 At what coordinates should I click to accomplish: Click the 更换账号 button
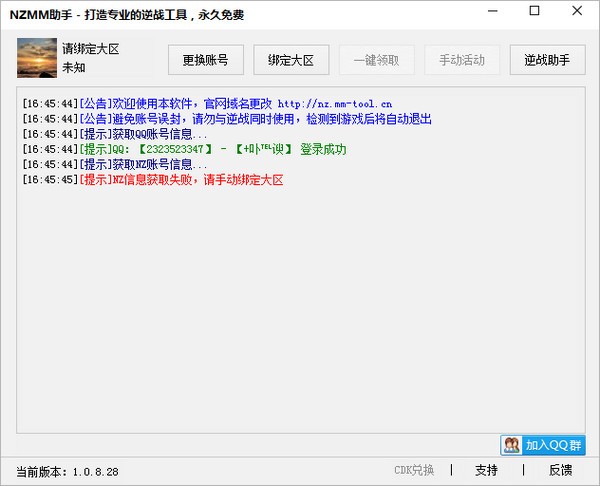206,60
